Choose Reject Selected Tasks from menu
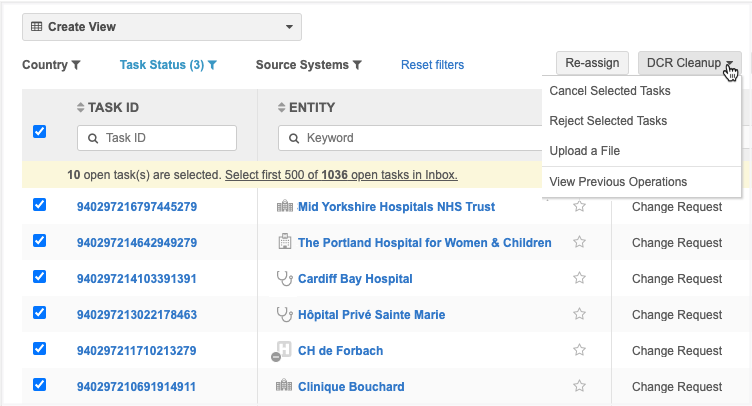Viewport: 752px width, 406px height. [608, 121]
